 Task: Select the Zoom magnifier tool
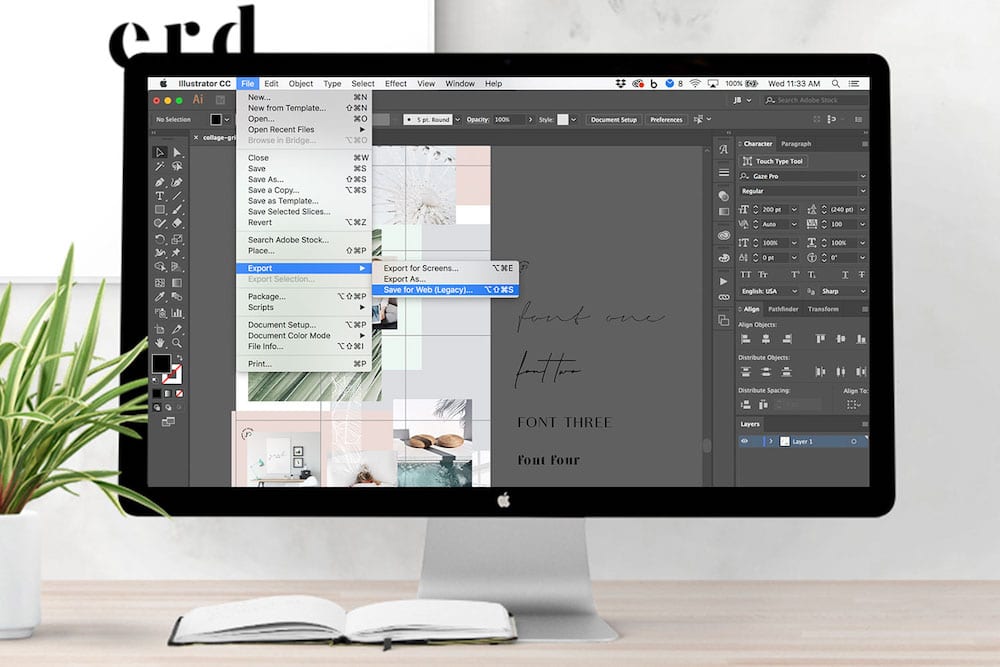click(x=177, y=343)
